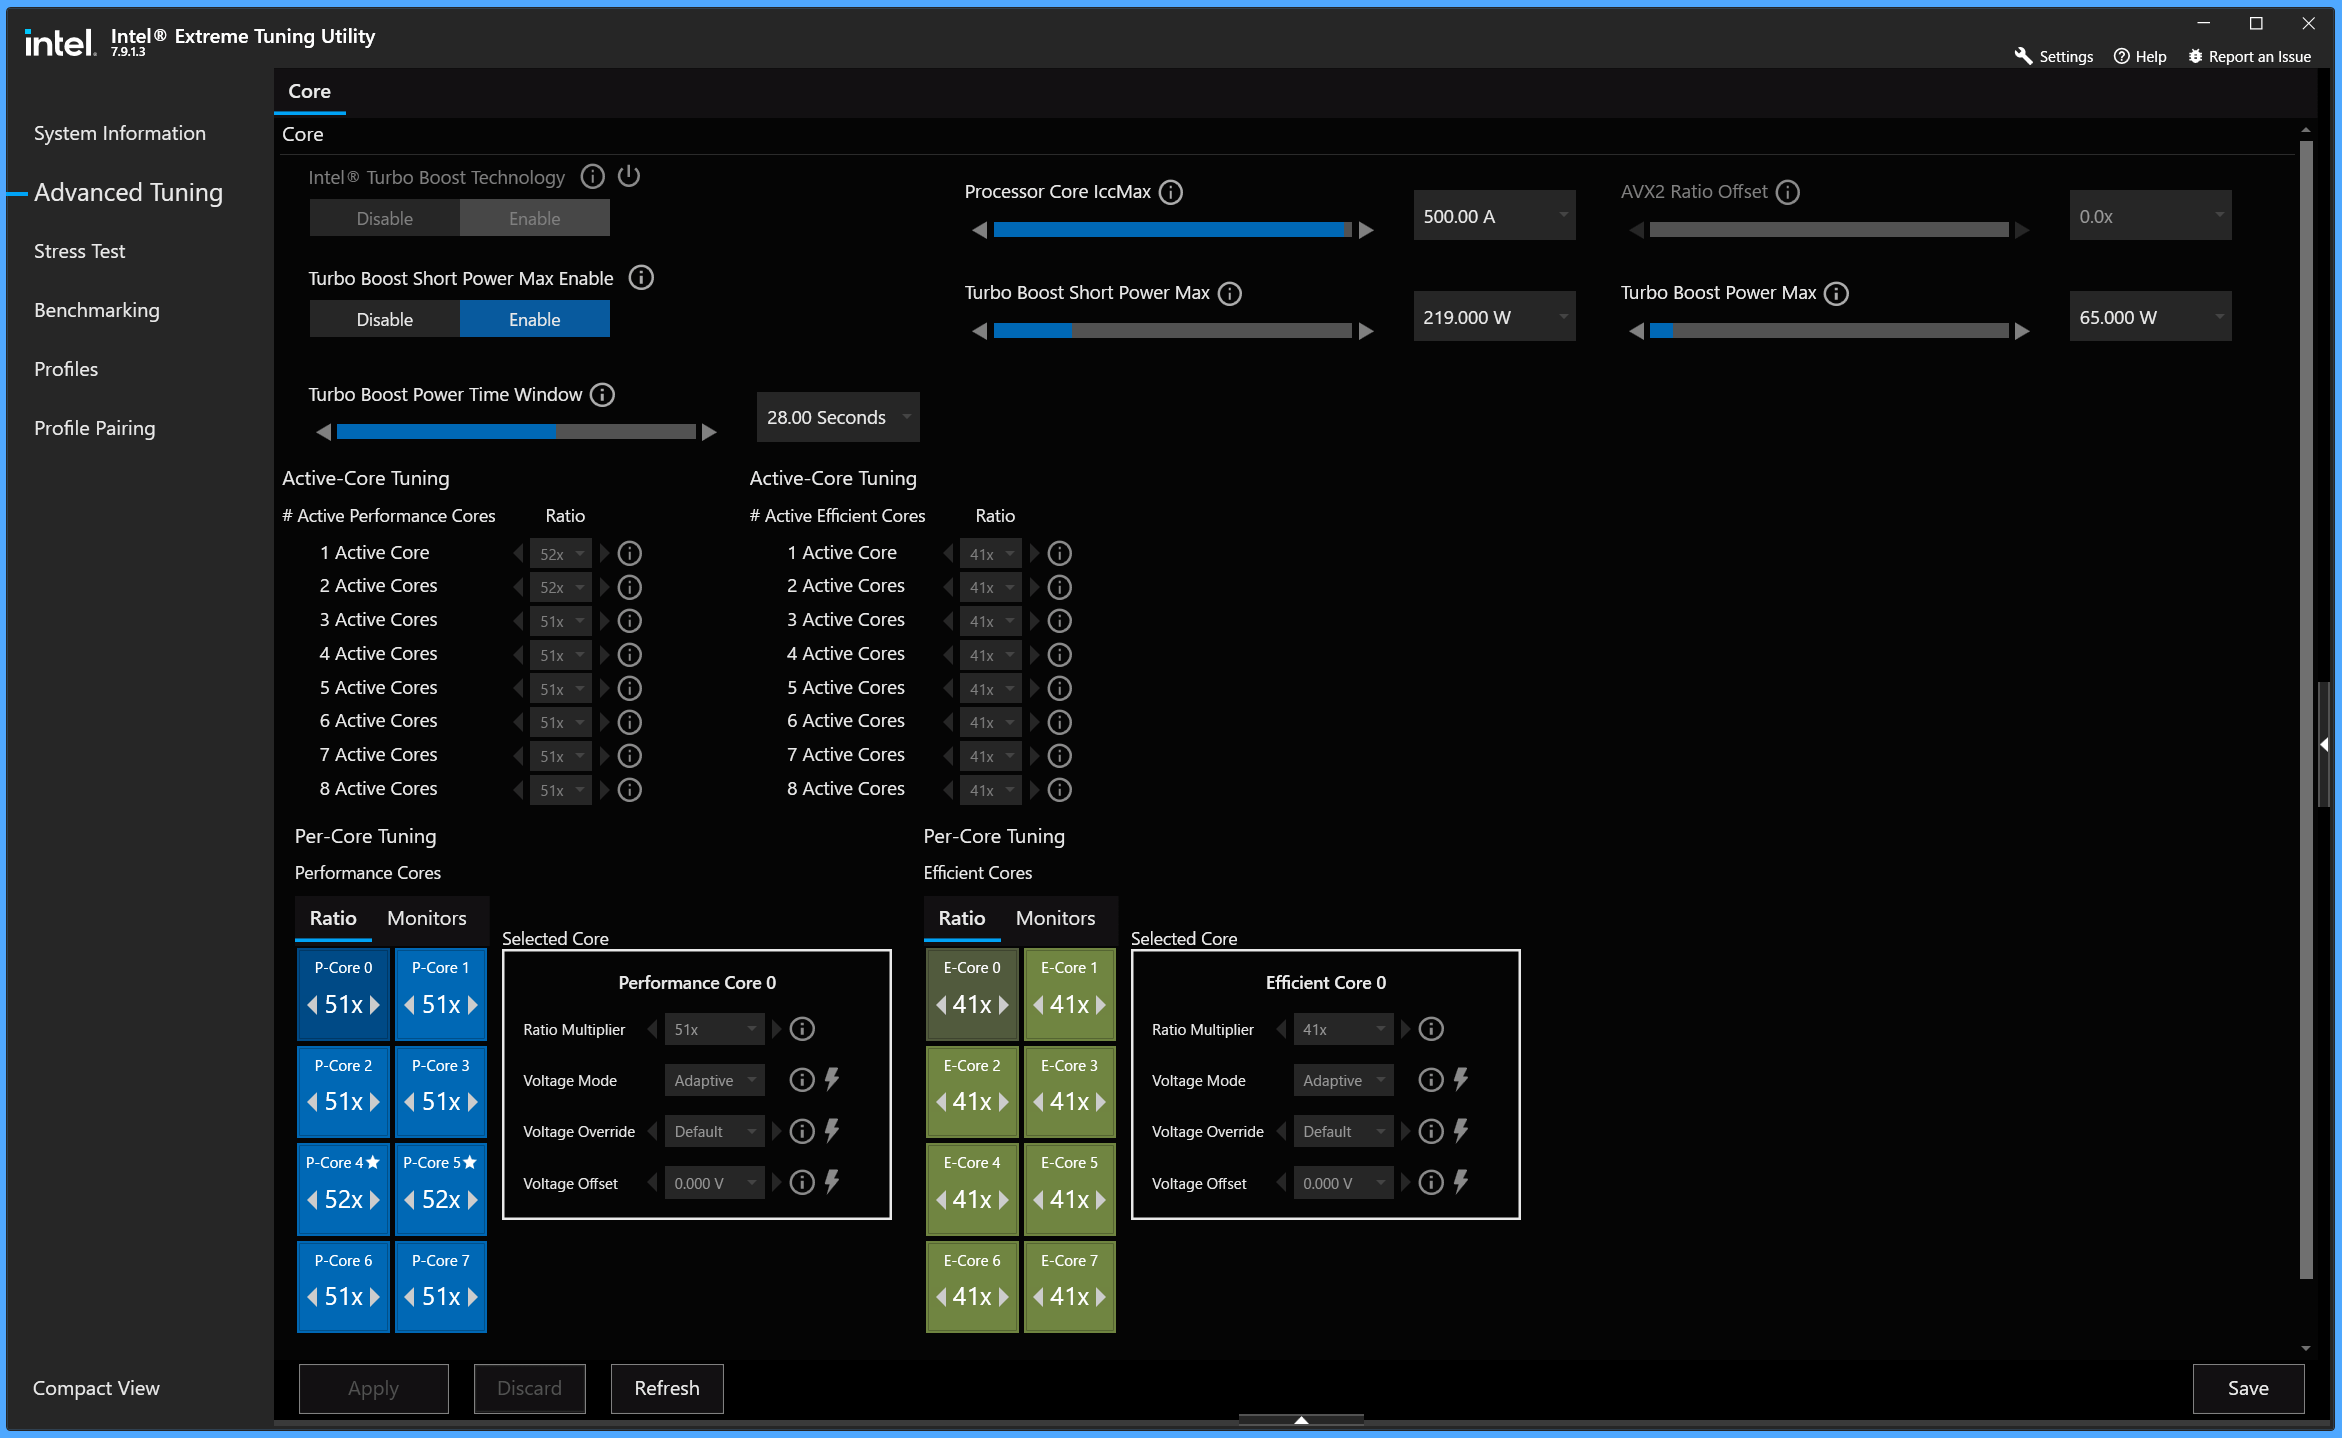Click lightning icon for Efficient Core 0 Voltage Mode

pos(1461,1079)
